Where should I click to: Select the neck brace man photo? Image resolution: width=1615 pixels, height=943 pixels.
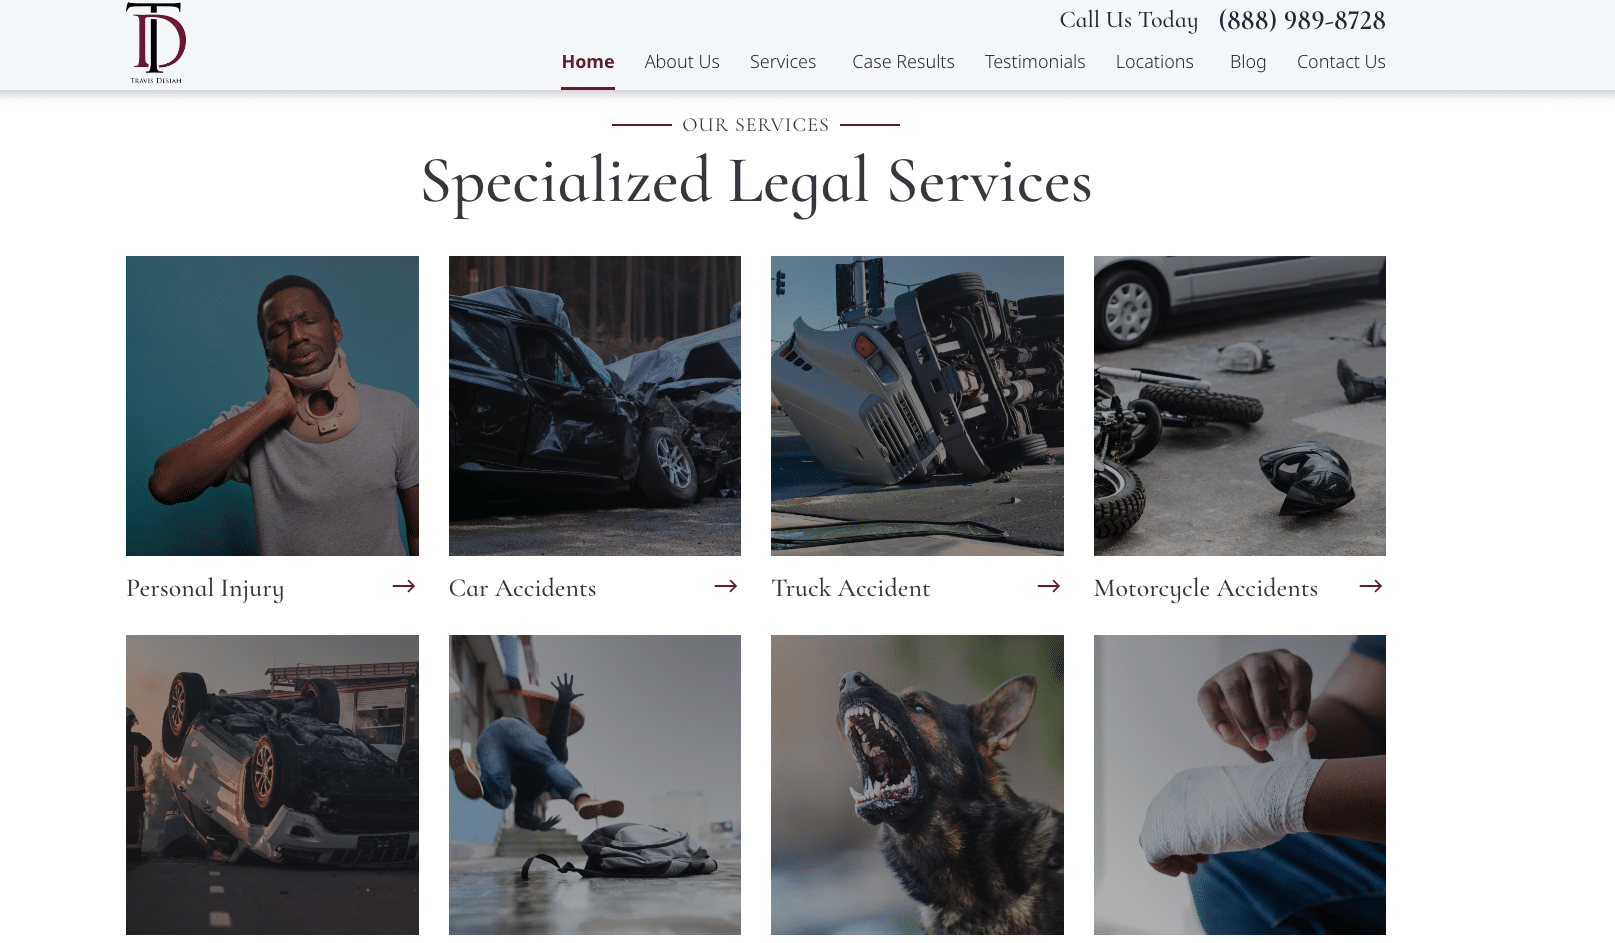click(x=272, y=406)
